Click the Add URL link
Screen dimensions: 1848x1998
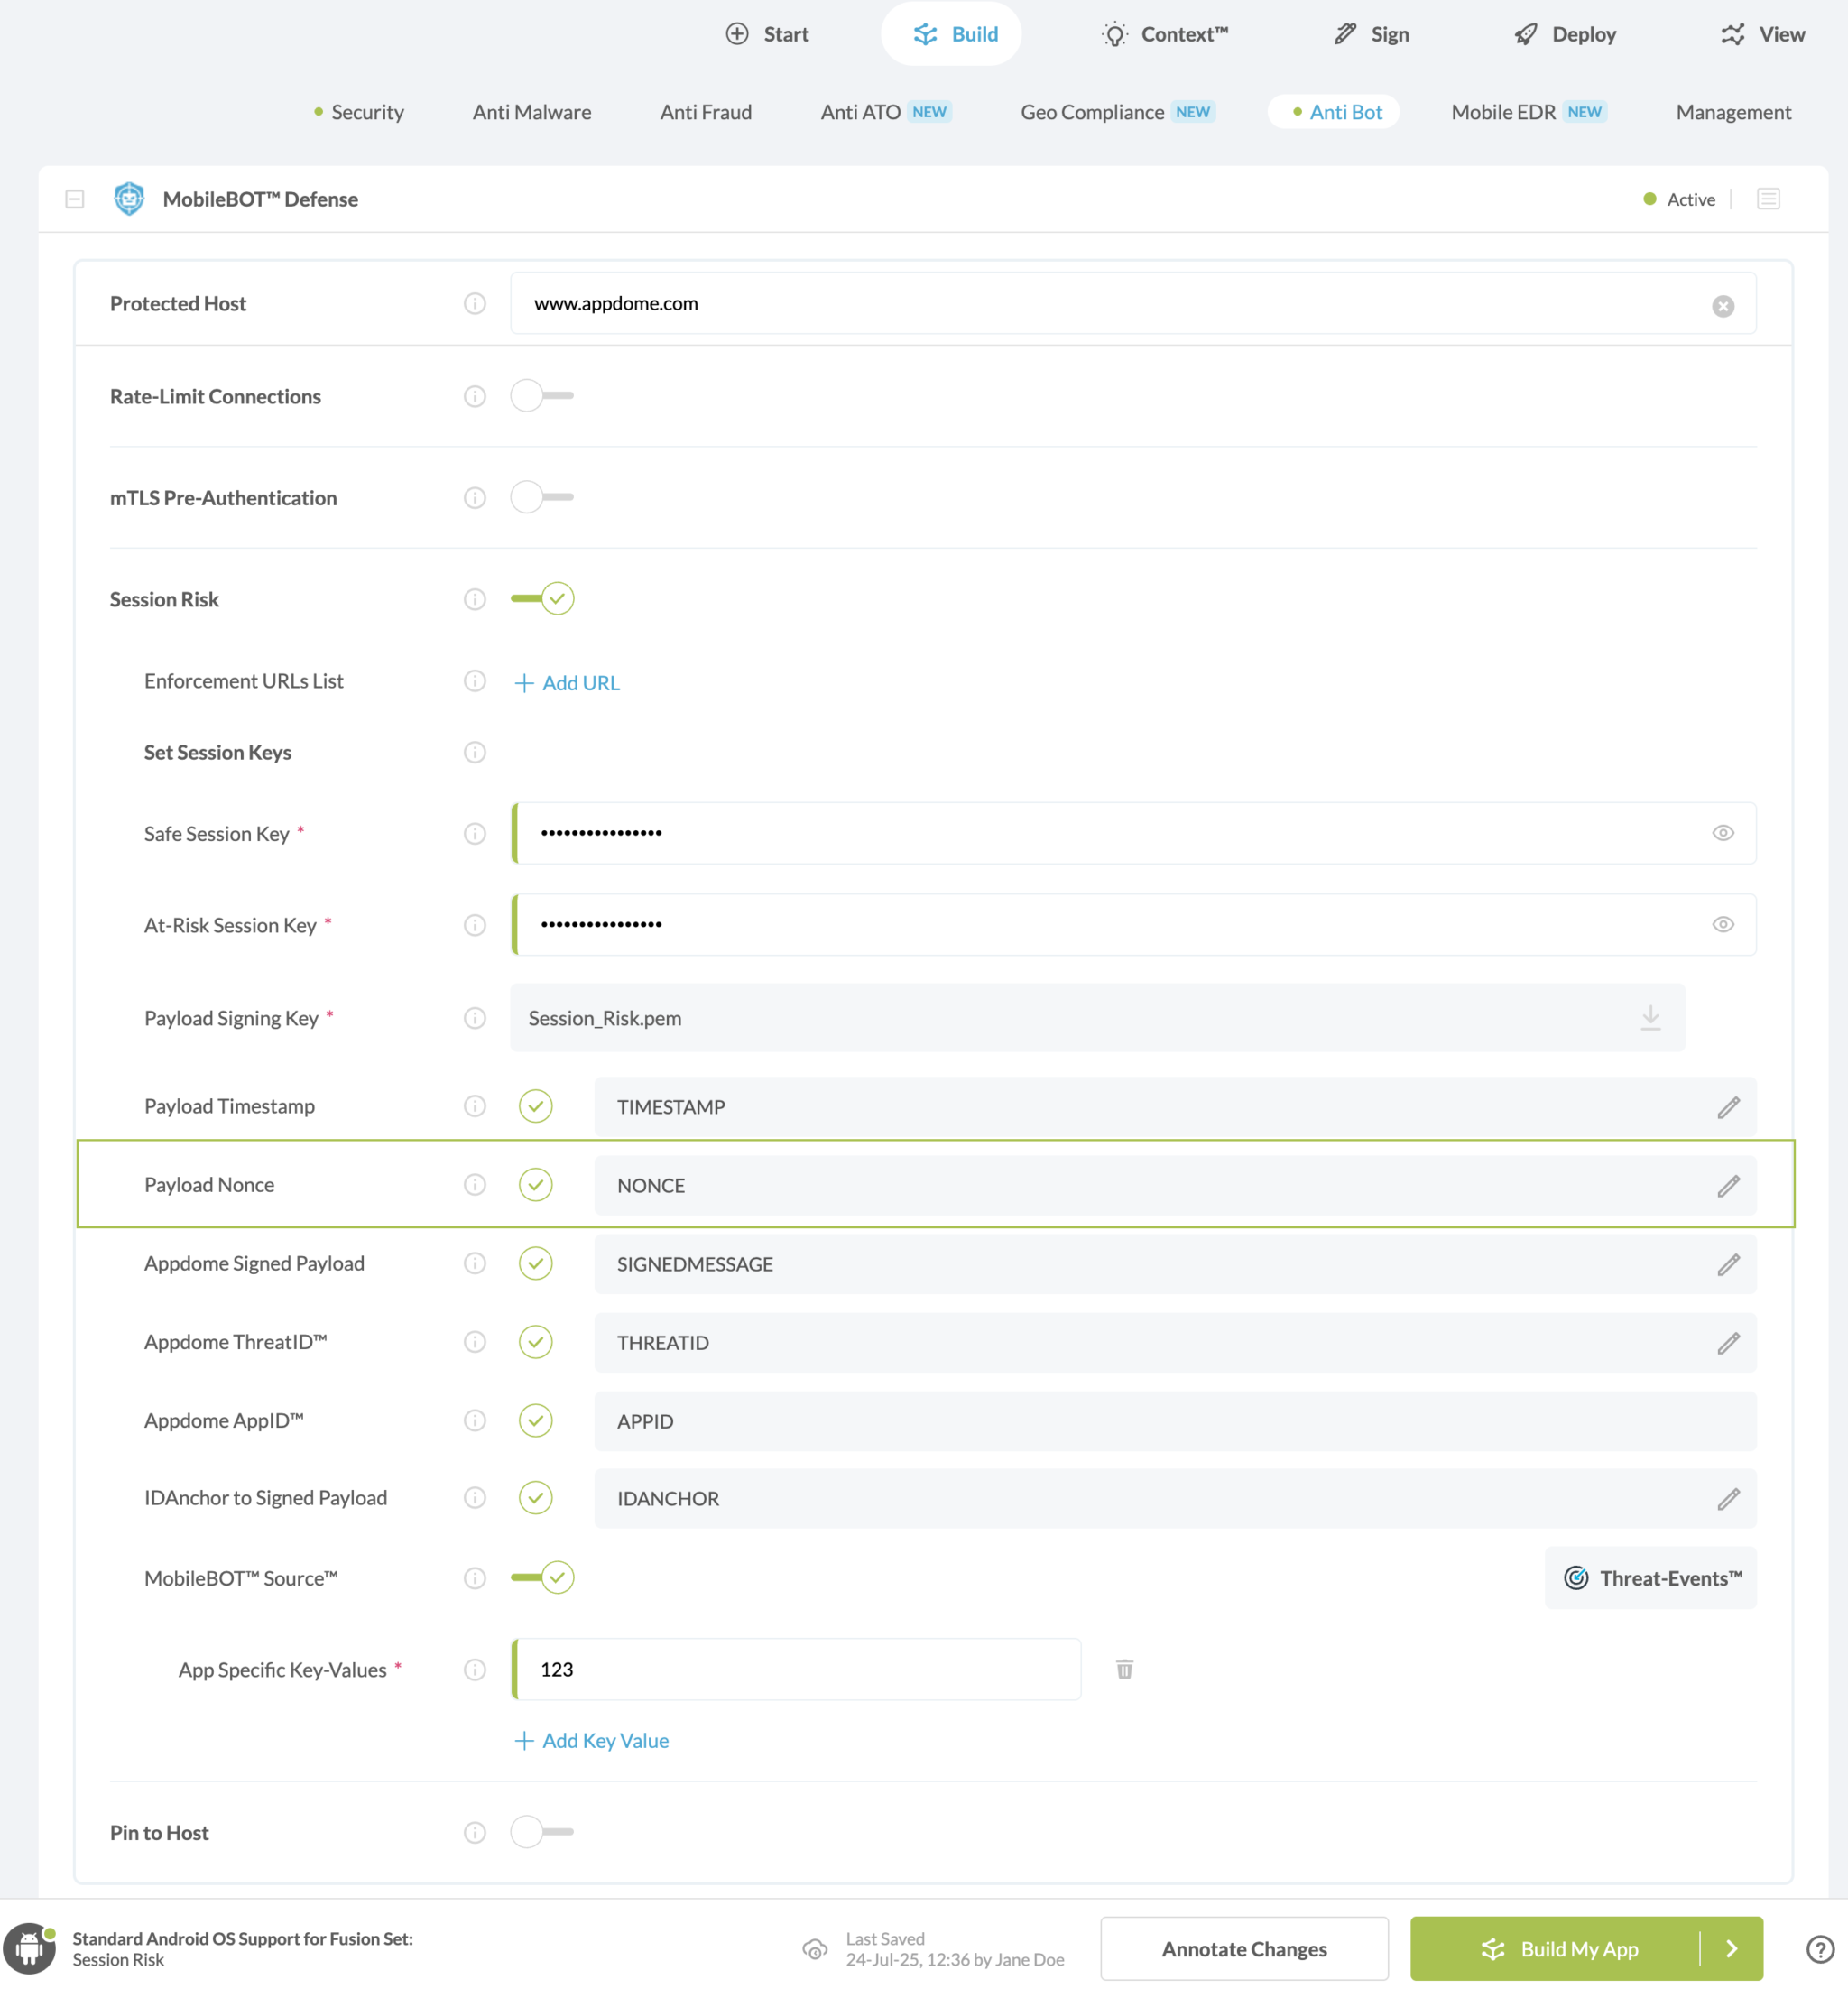click(x=567, y=682)
